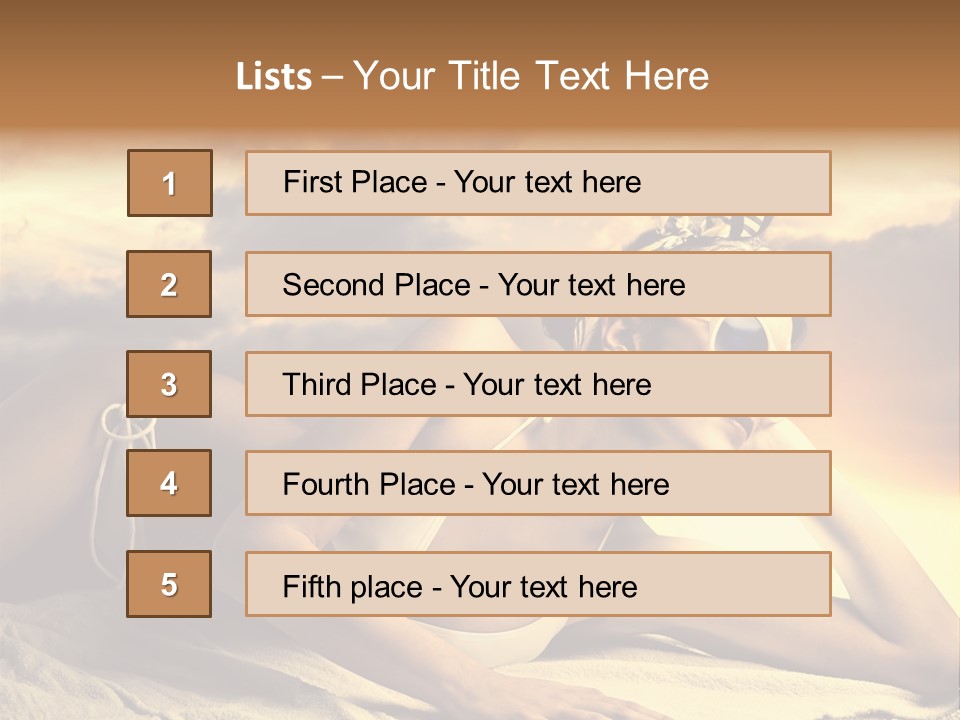Click the white string loop in background photo
The image size is (960, 720).
coord(122,421)
